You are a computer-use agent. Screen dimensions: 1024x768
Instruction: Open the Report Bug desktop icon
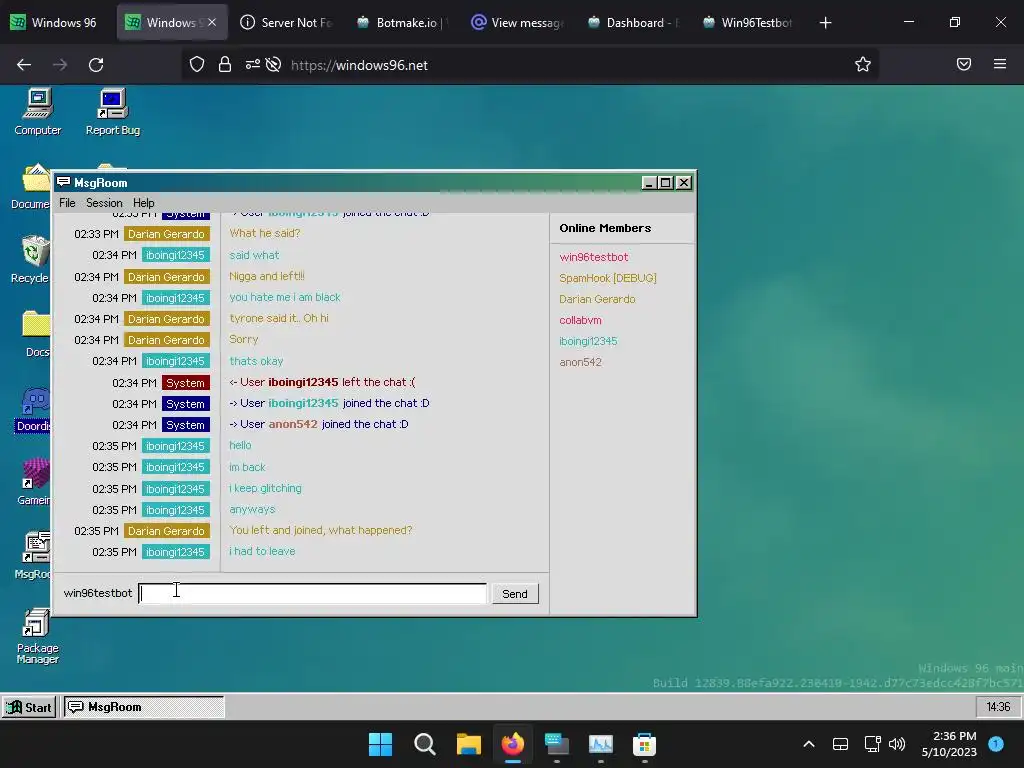(112, 112)
